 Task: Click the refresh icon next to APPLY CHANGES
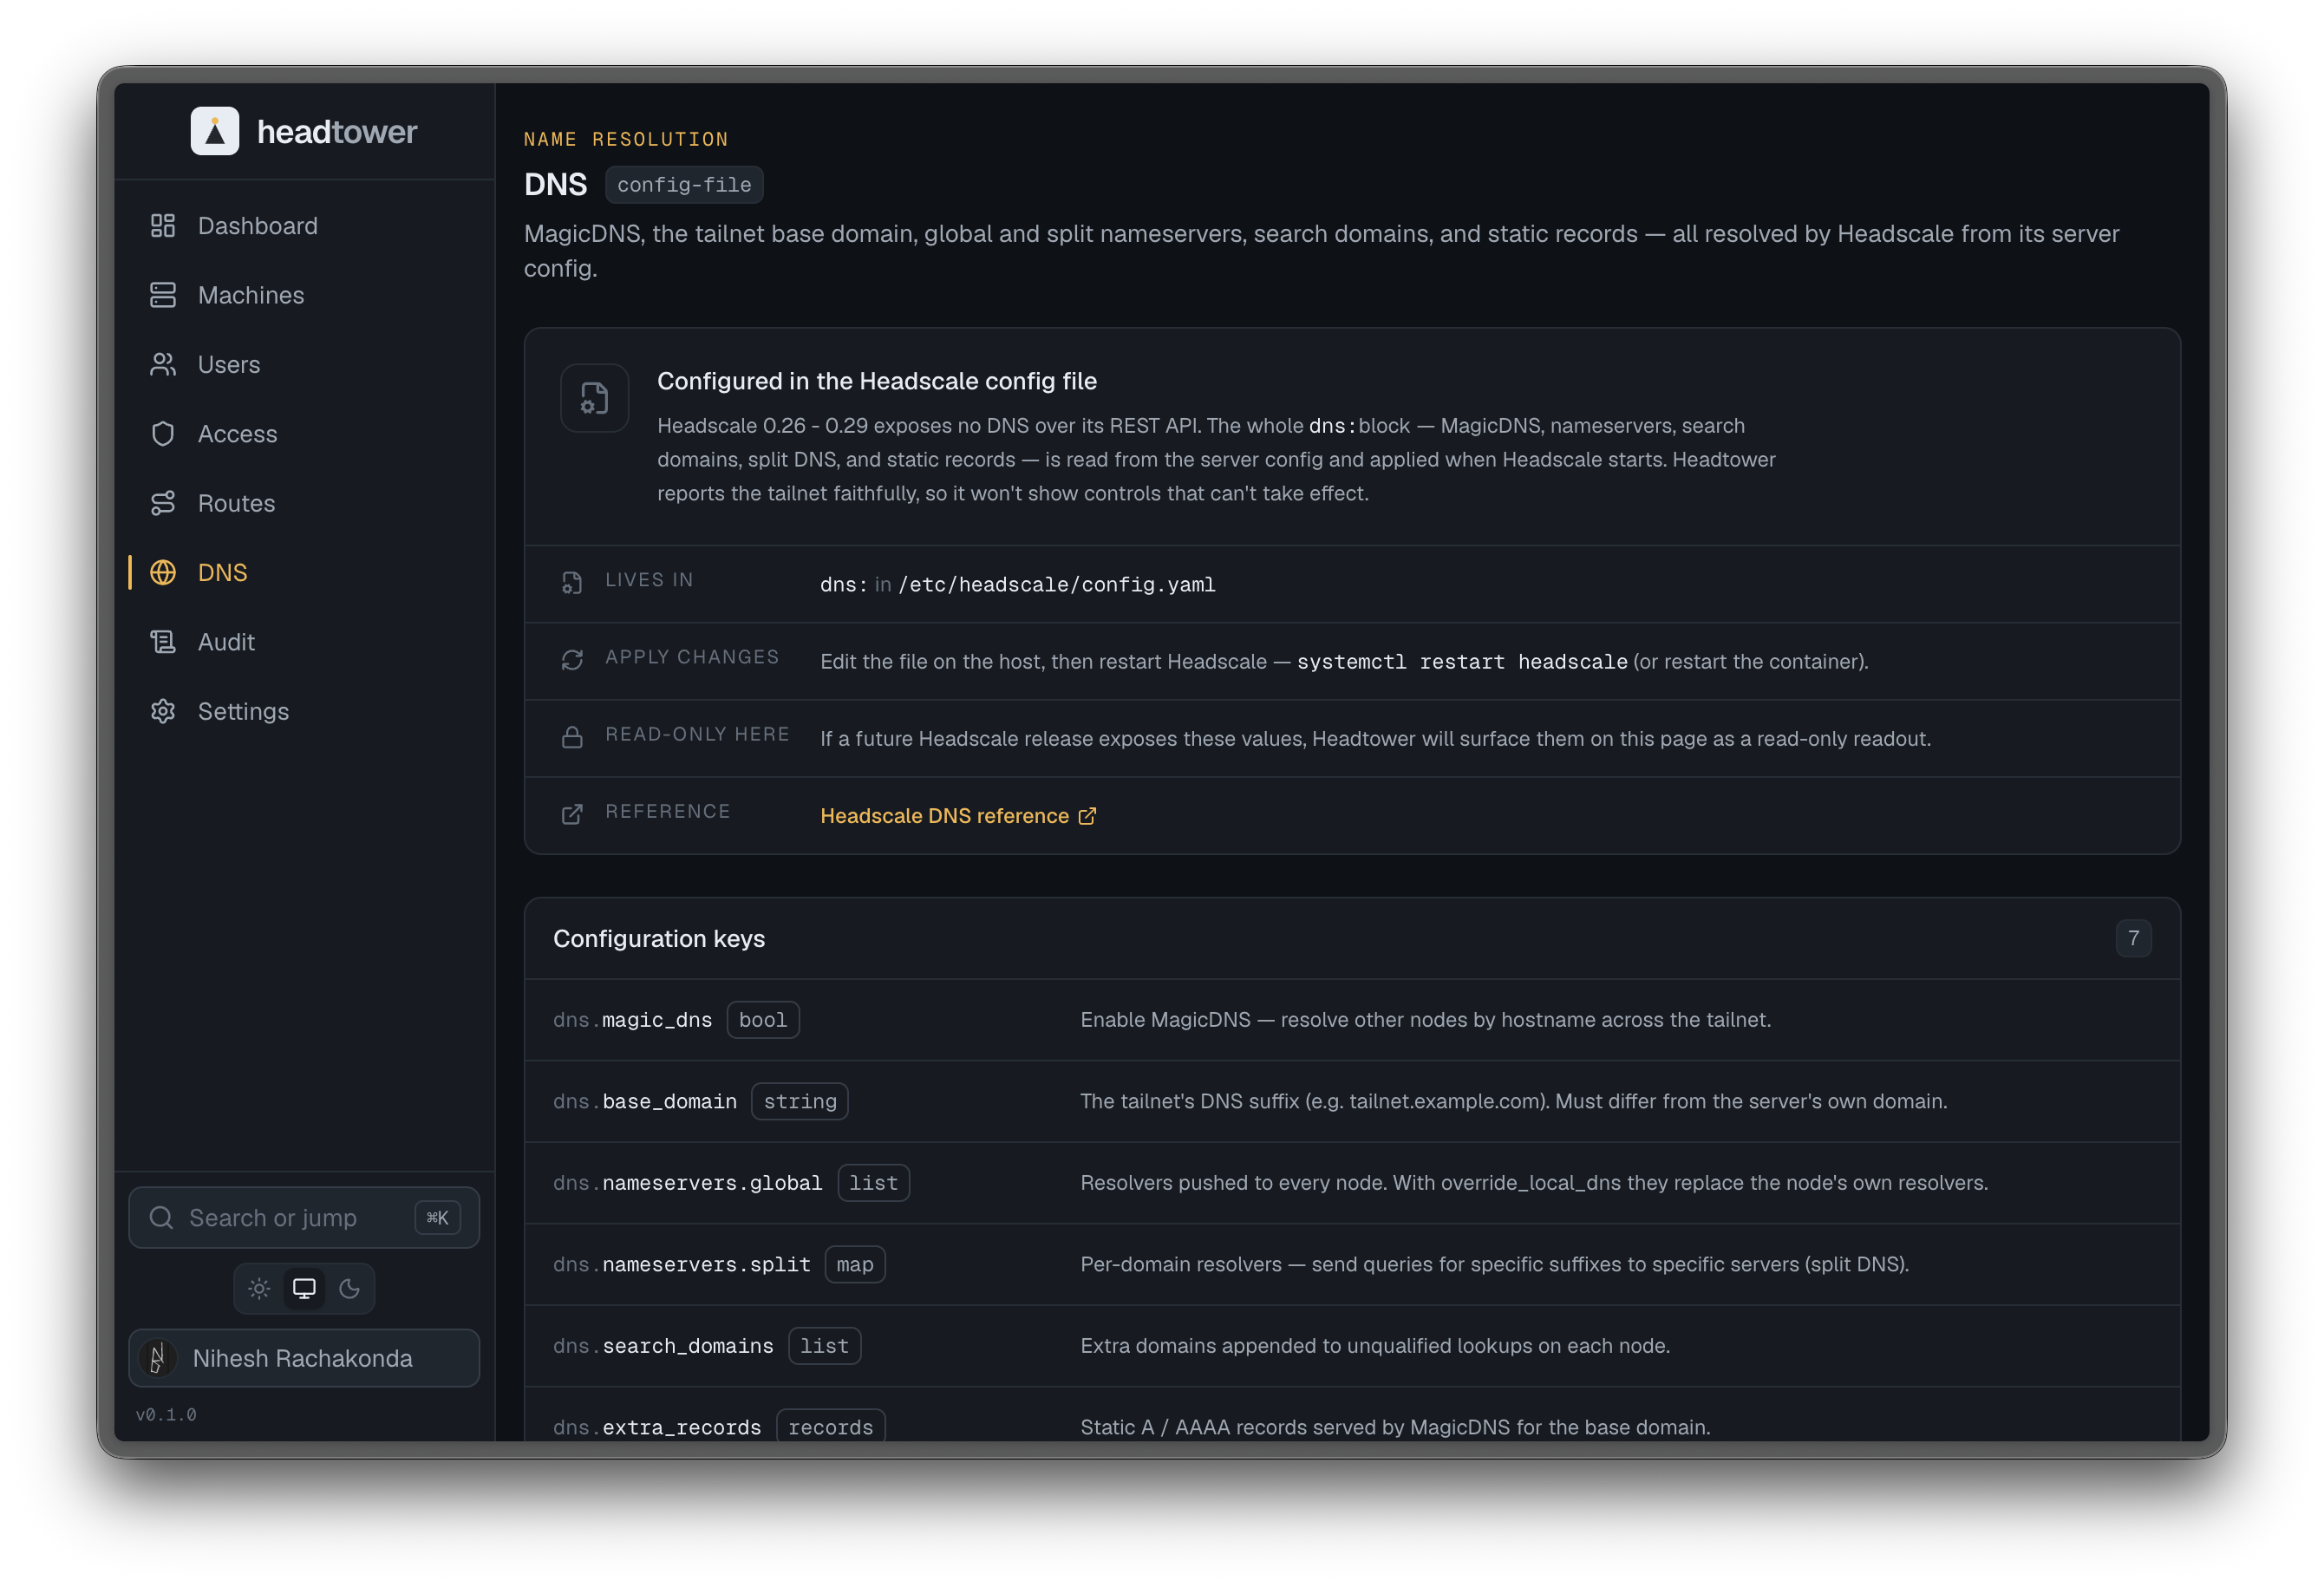pyautogui.click(x=572, y=660)
